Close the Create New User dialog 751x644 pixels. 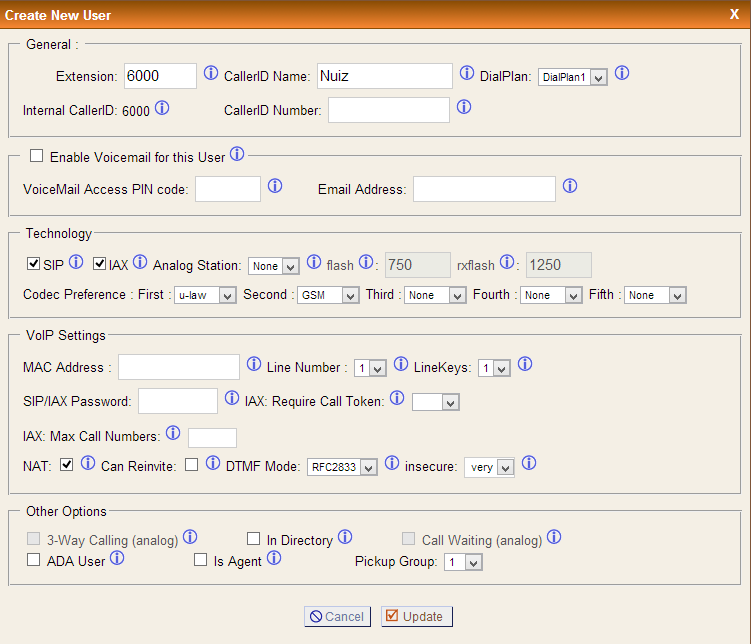click(734, 14)
